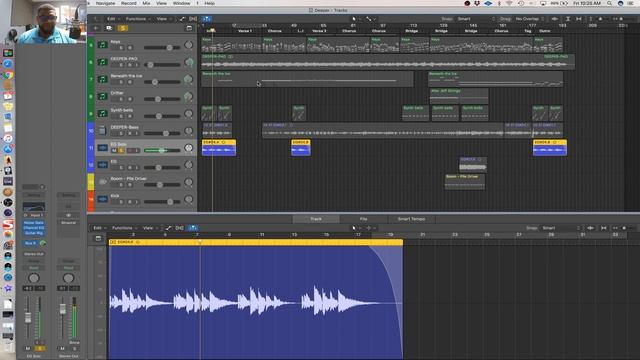
Task: Click vertical auto zoom icon in Tracks toolbar
Action: [x=568, y=19]
